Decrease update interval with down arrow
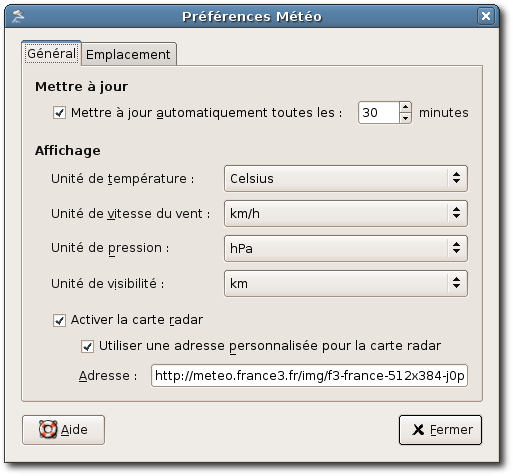This screenshot has height=476, width=513. pos(405,118)
